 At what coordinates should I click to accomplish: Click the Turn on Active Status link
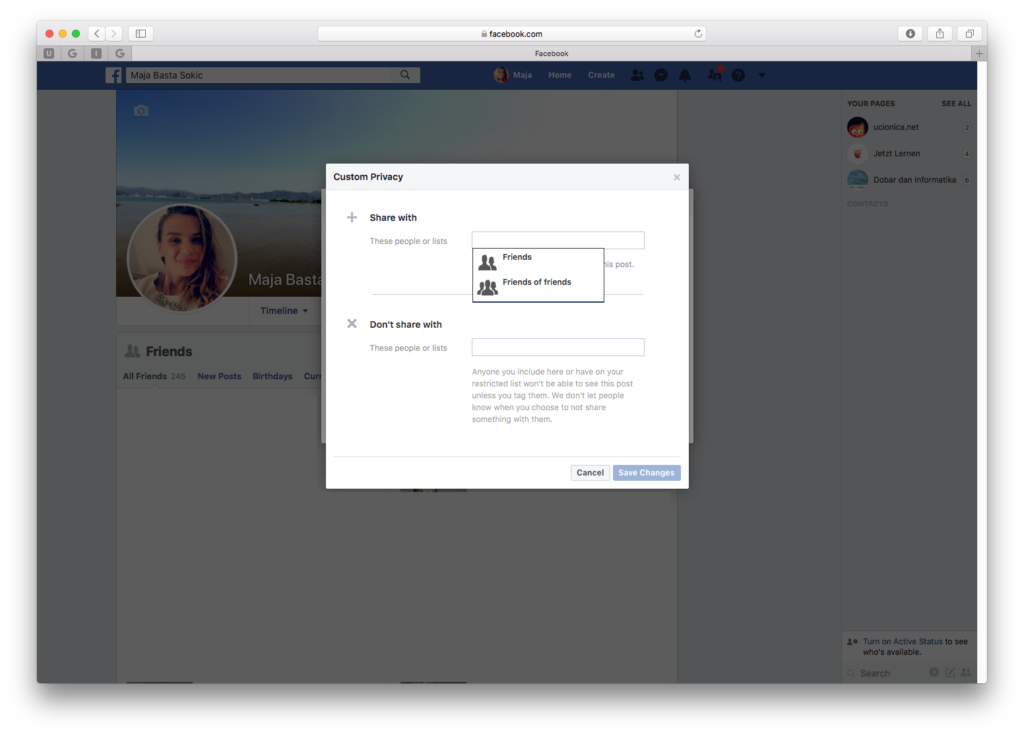click(902, 641)
